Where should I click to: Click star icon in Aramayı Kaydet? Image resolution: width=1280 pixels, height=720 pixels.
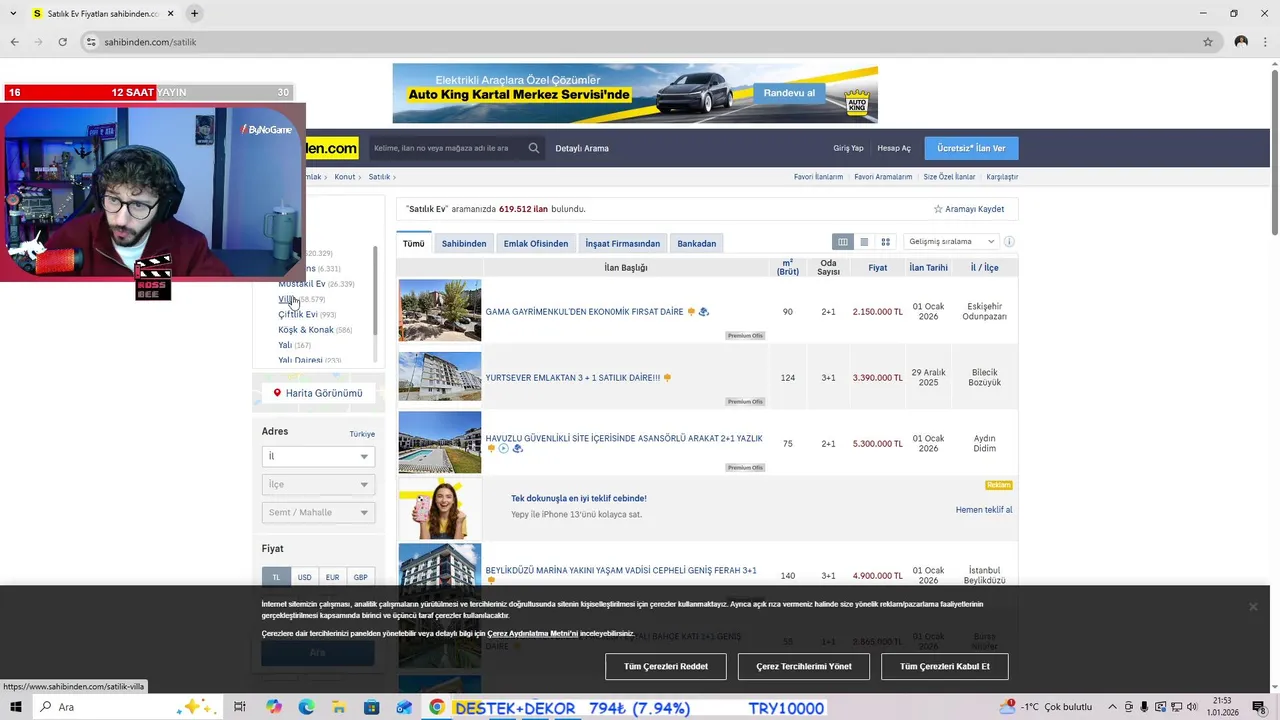(938, 209)
